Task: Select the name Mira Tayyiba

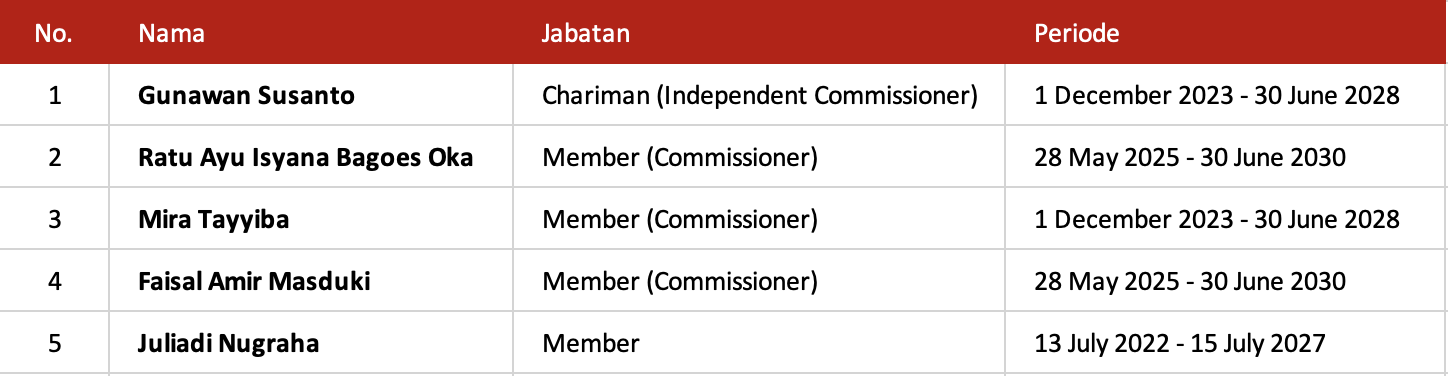Action: (x=213, y=220)
